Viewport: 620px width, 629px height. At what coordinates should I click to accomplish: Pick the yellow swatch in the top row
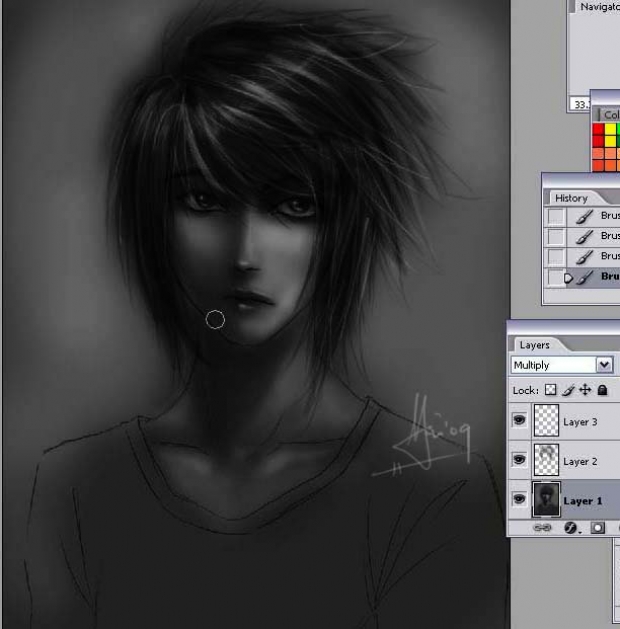(610, 129)
